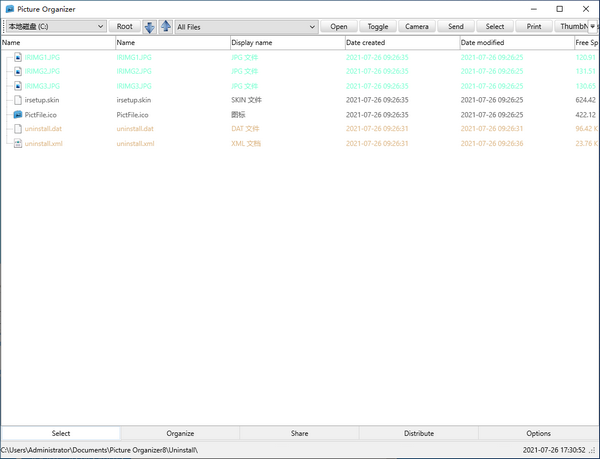This screenshot has height=459, width=600.
Task: Click the uninstall.xml file icon
Action: point(17,144)
